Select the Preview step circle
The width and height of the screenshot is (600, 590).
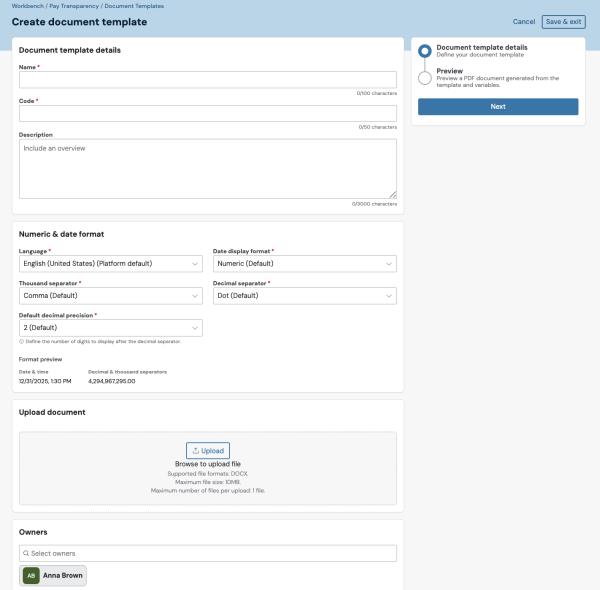click(425, 78)
